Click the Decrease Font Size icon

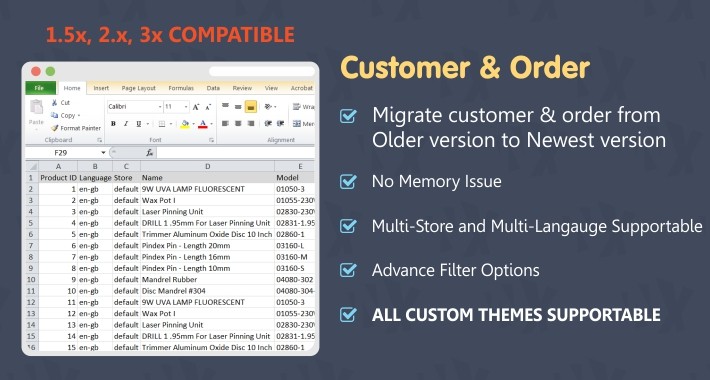tap(208, 107)
